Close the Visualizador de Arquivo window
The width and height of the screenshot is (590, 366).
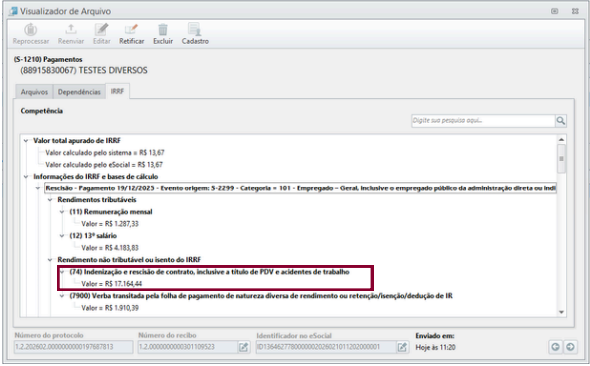pos(575,11)
